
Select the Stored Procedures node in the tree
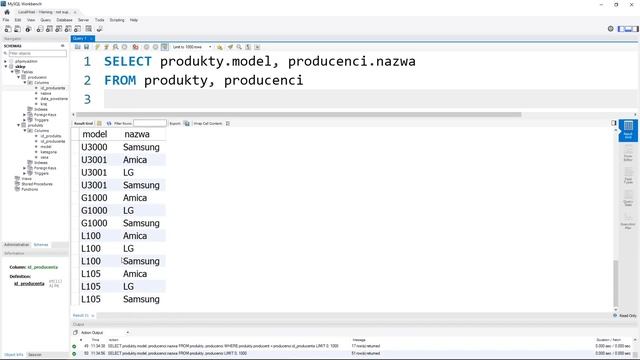[x=37, y=184]
